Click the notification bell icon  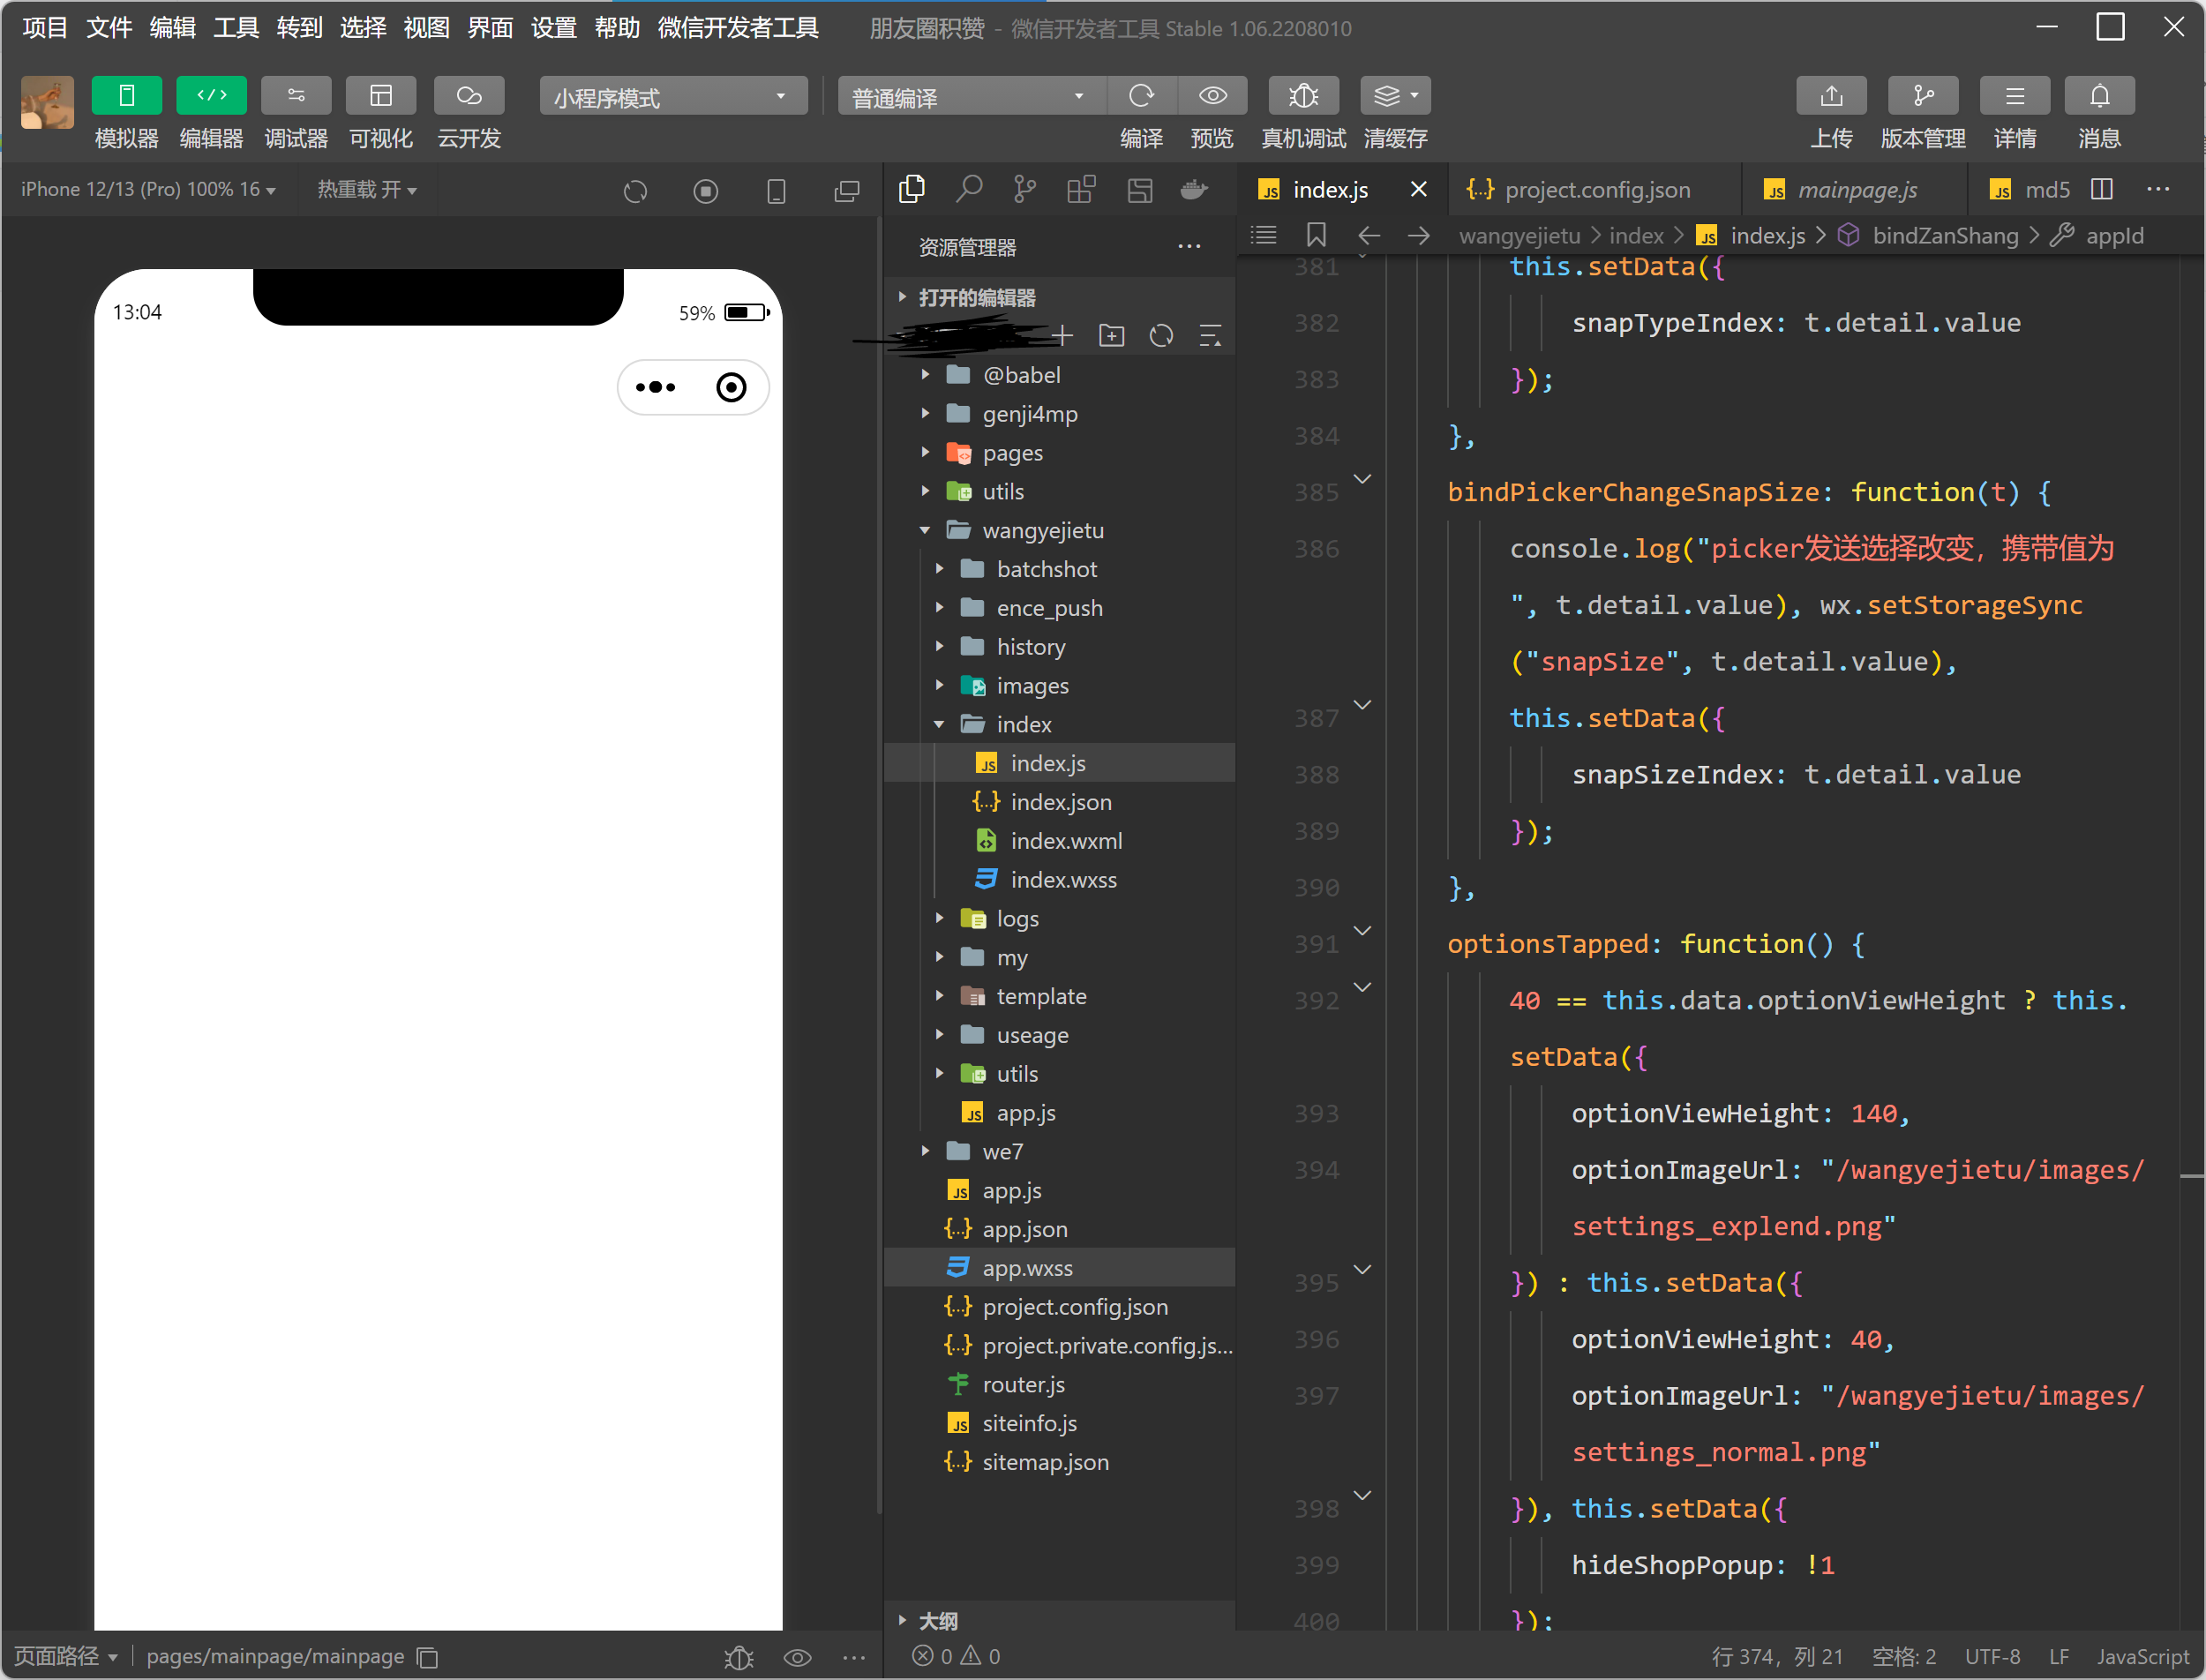[2099, 96]
